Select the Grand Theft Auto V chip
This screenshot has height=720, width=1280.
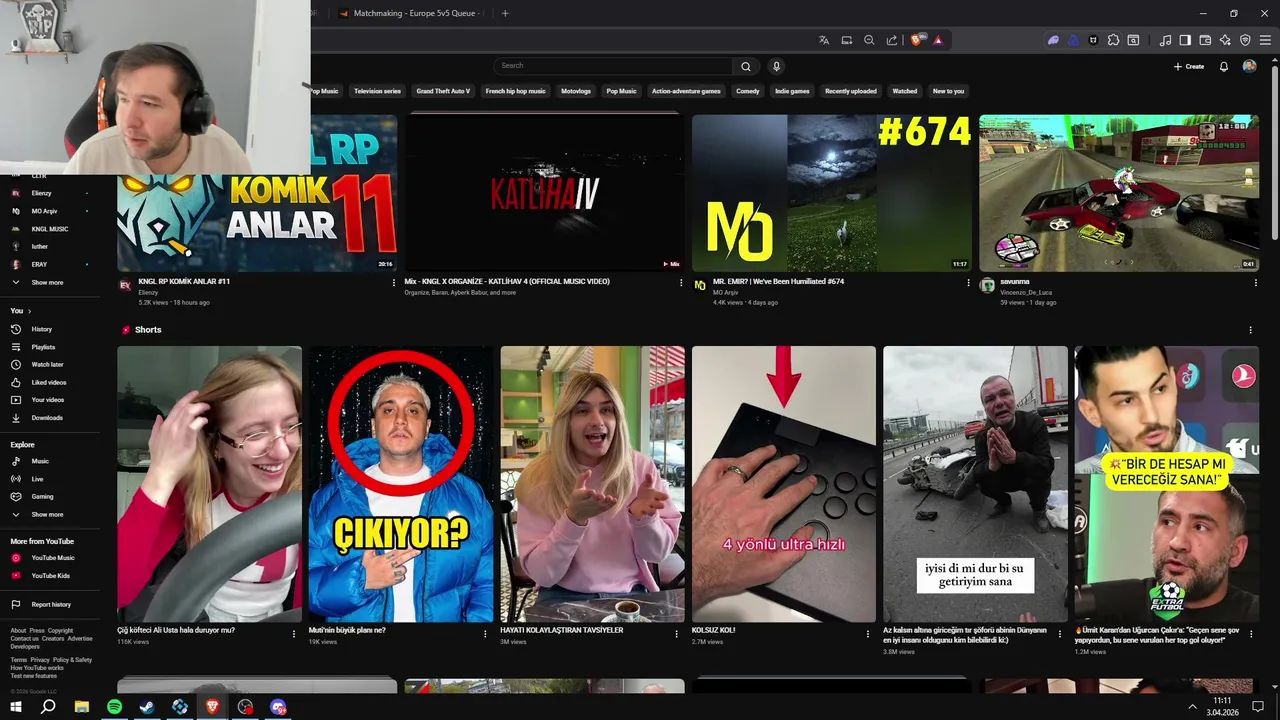(x=443, y=91)
